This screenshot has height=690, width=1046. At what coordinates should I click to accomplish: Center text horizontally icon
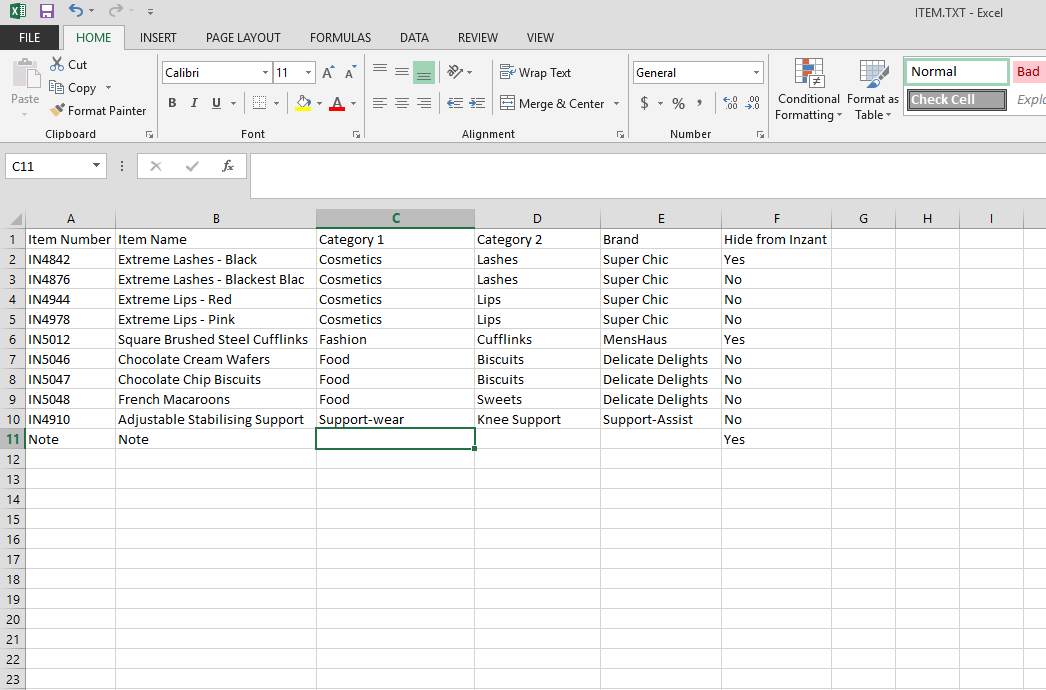[x=402, y=103]
